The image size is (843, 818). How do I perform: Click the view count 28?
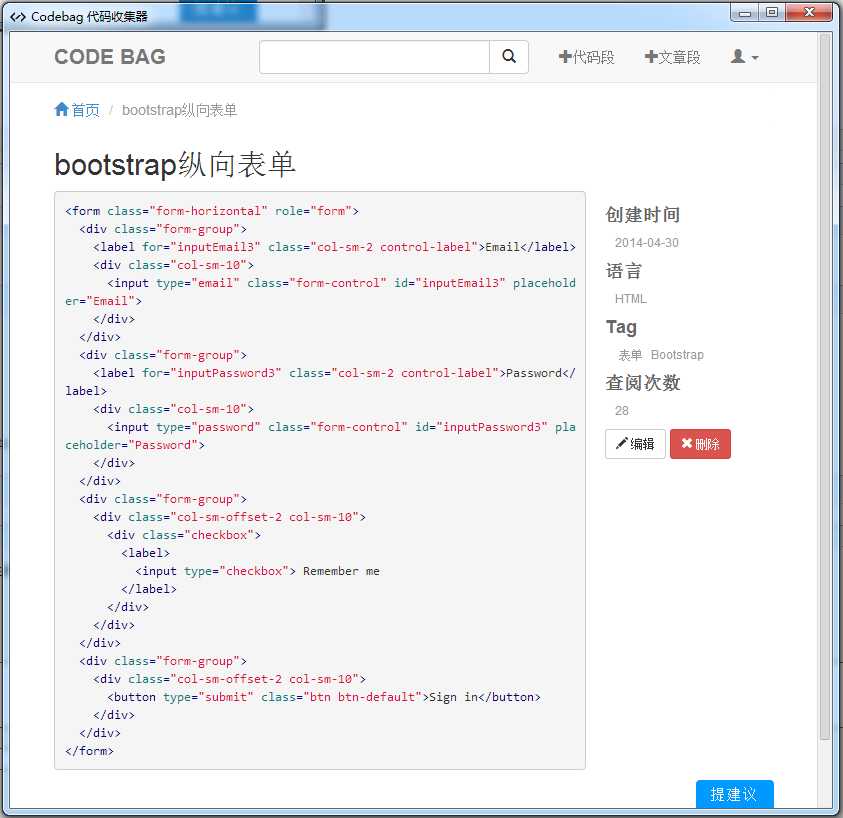[621, 410]
